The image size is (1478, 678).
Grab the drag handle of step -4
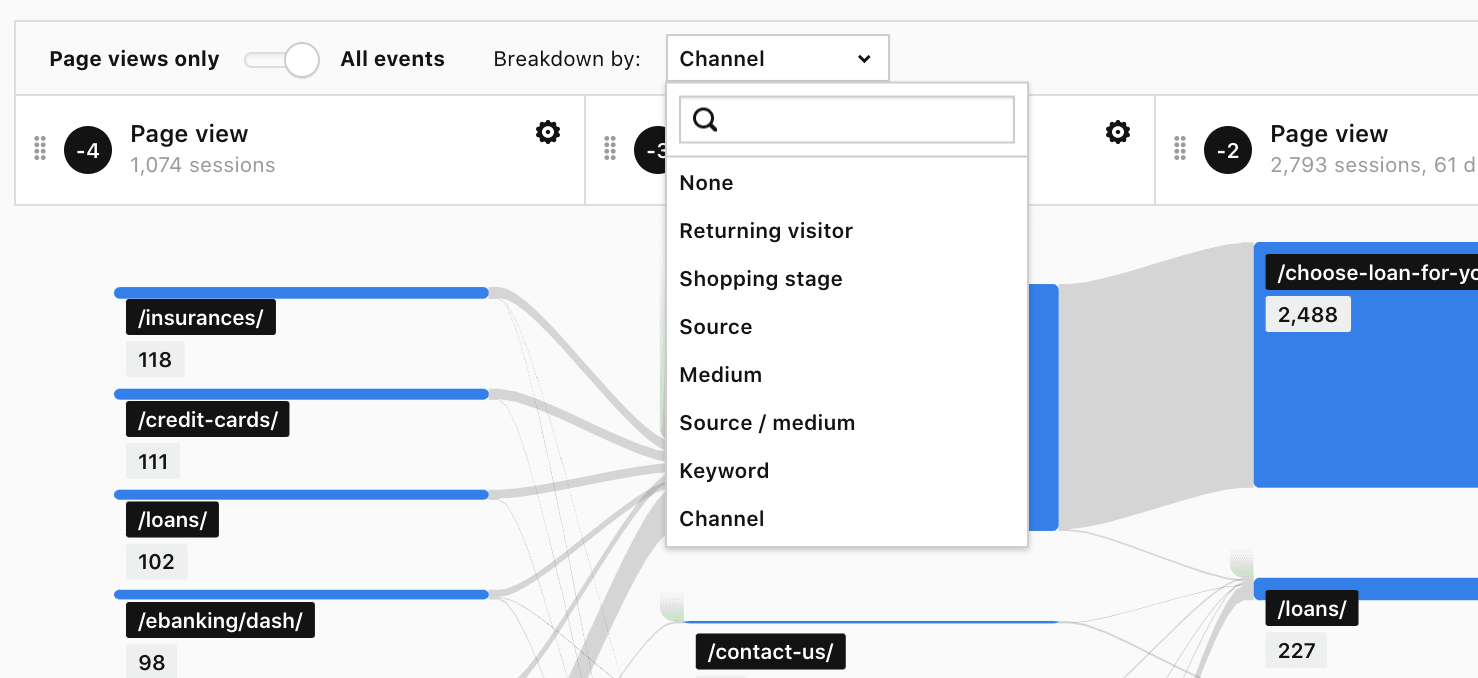pyautogui.click(x=40, y=148)
